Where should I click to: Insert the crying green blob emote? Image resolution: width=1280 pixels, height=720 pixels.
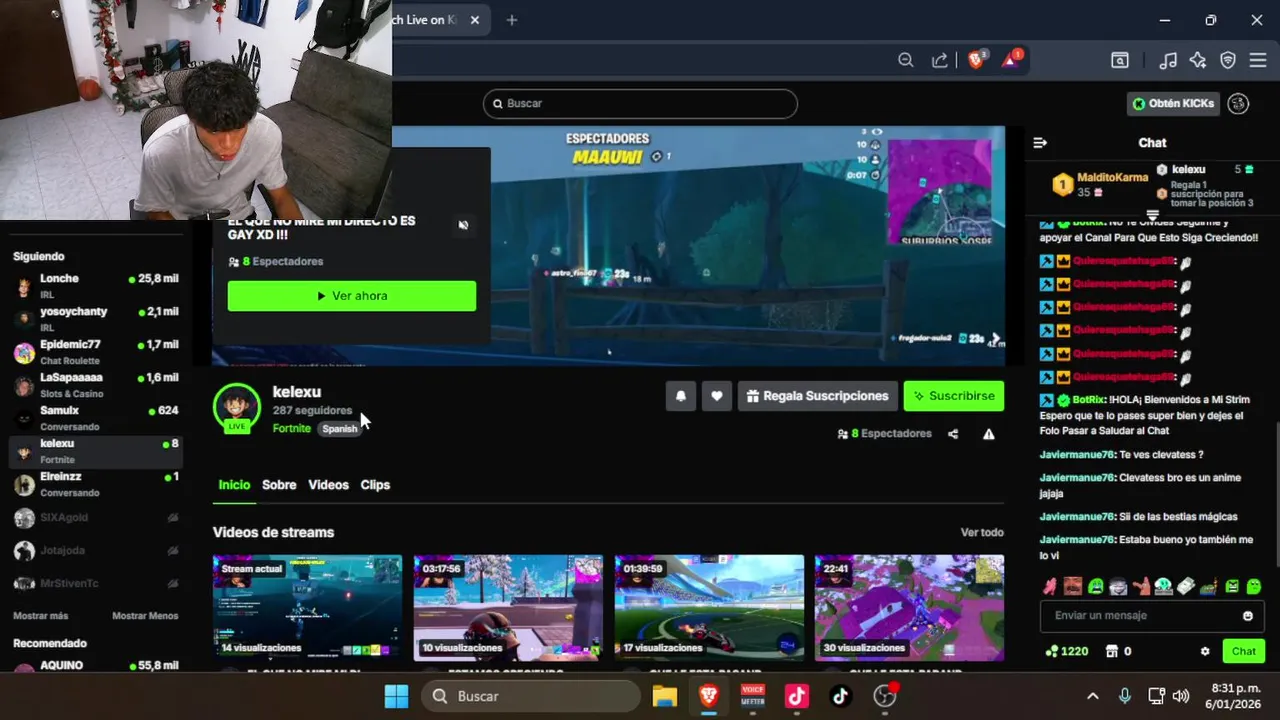(1096, 587)
